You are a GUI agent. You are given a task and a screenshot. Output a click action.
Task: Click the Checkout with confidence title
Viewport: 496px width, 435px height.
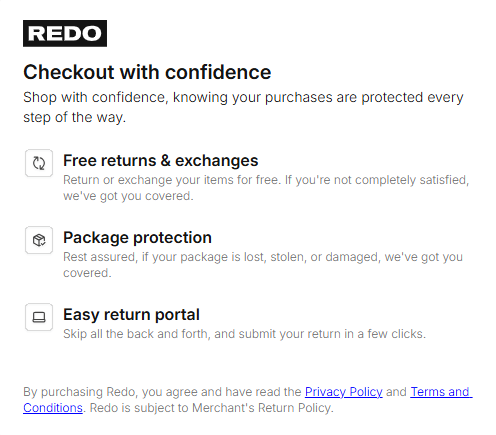coord(147,72)
